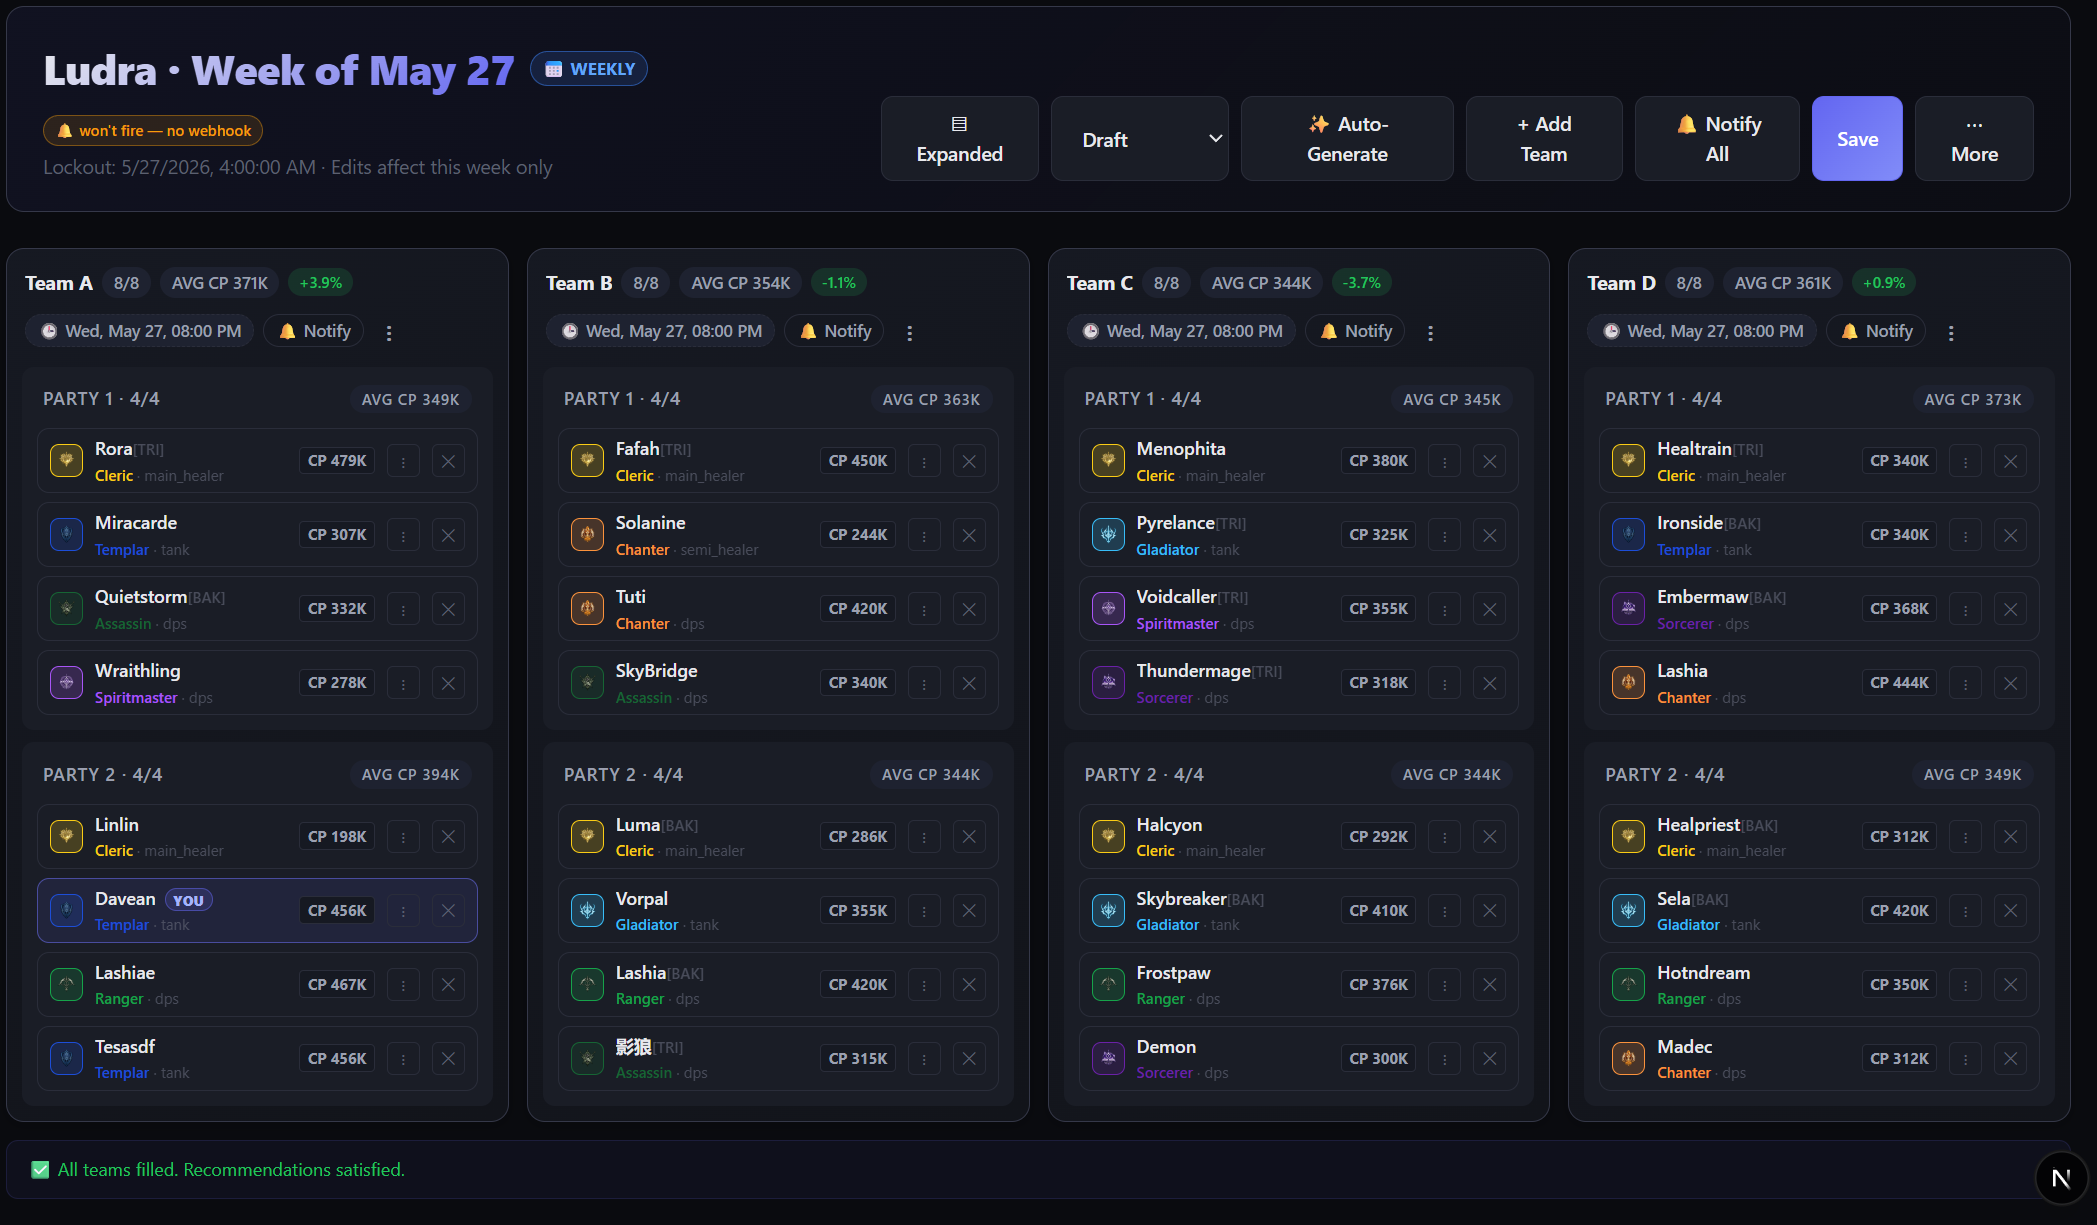
Task: Open member options for Hotndream
Action: tap(1966, 985)
